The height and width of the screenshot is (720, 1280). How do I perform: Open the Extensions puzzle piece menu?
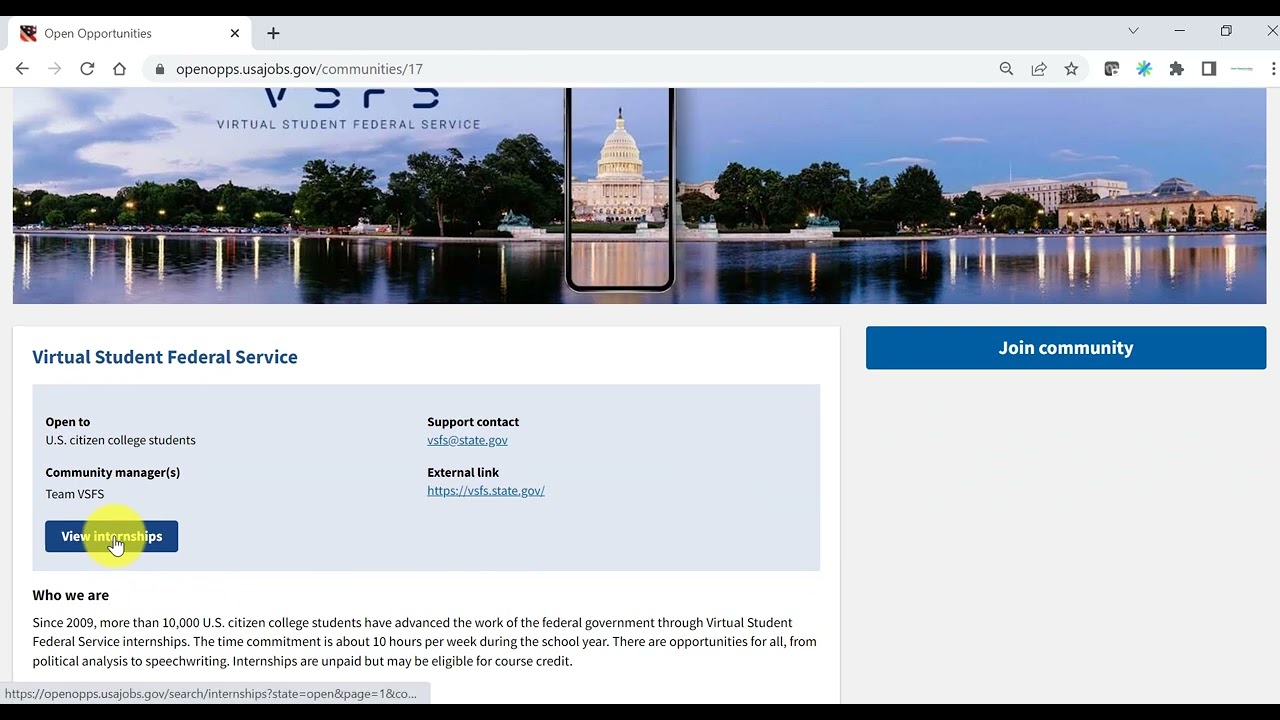[1176, 69]
